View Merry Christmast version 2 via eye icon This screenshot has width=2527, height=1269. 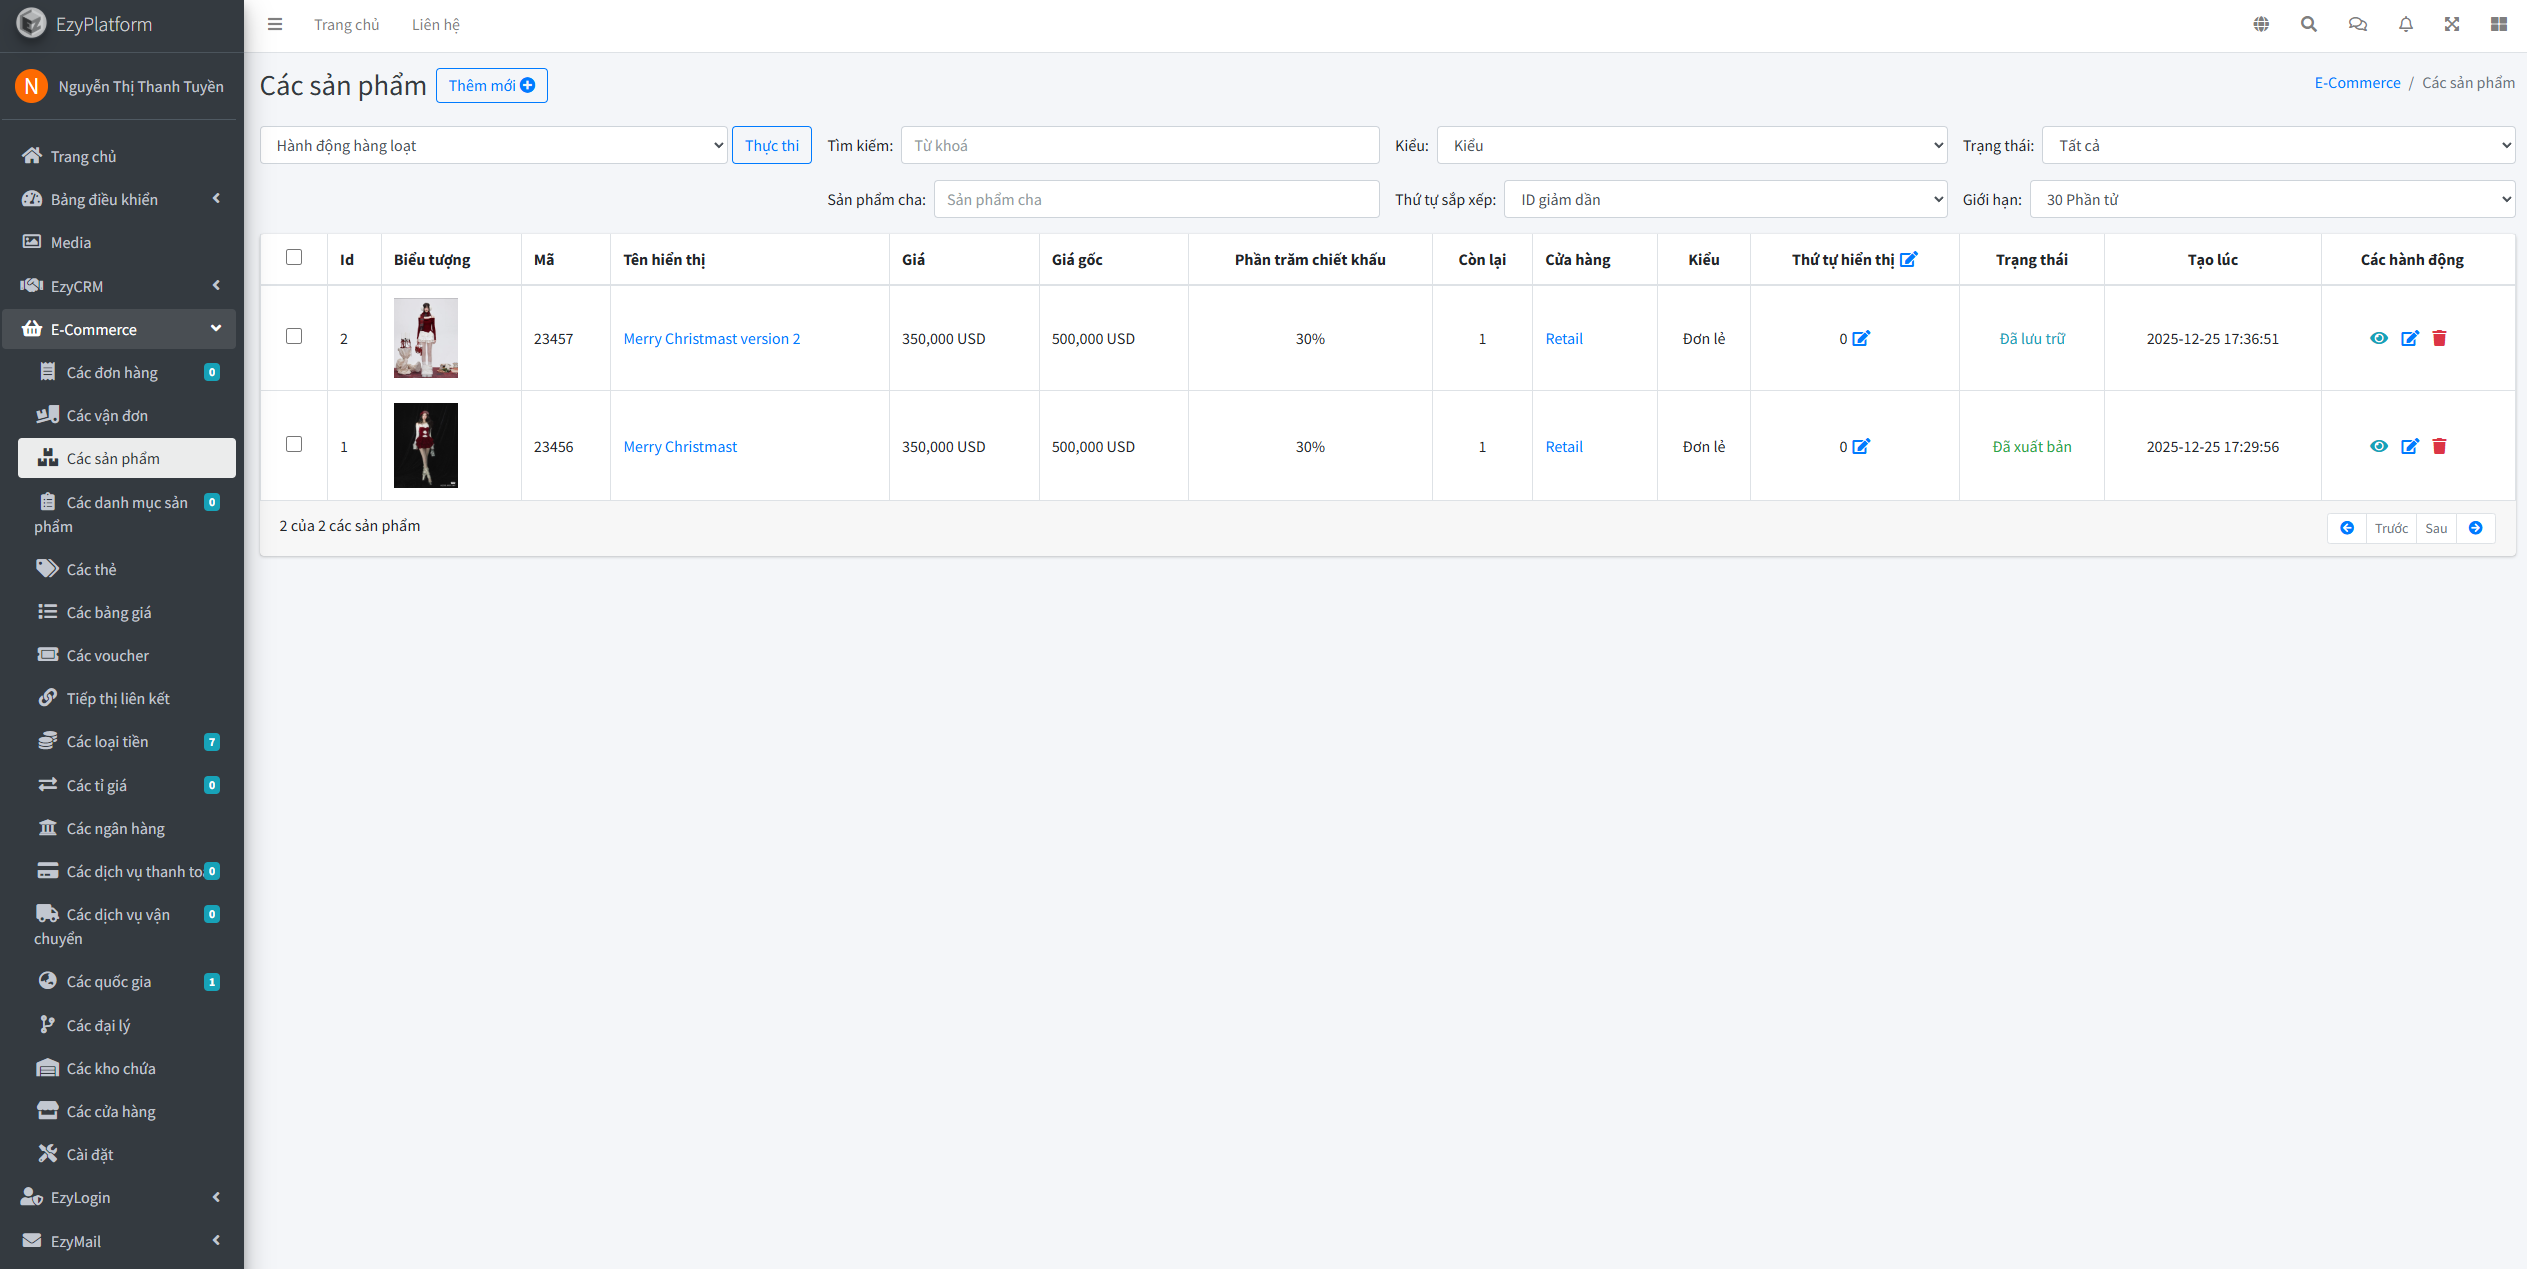pos(2378,338)
